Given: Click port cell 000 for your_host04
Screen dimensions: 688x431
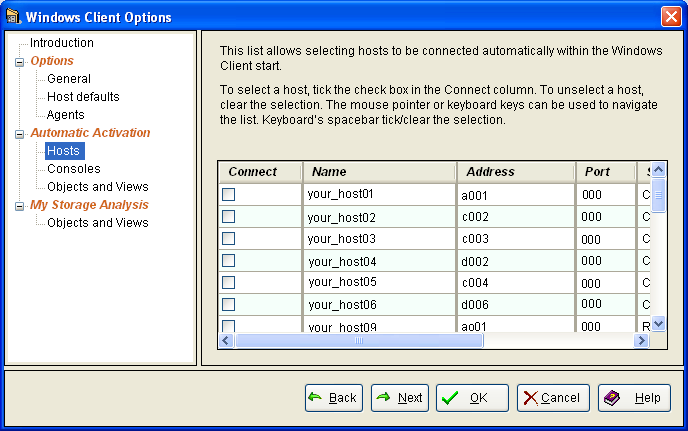Looking at the screenshot, I should coord(606,260).
